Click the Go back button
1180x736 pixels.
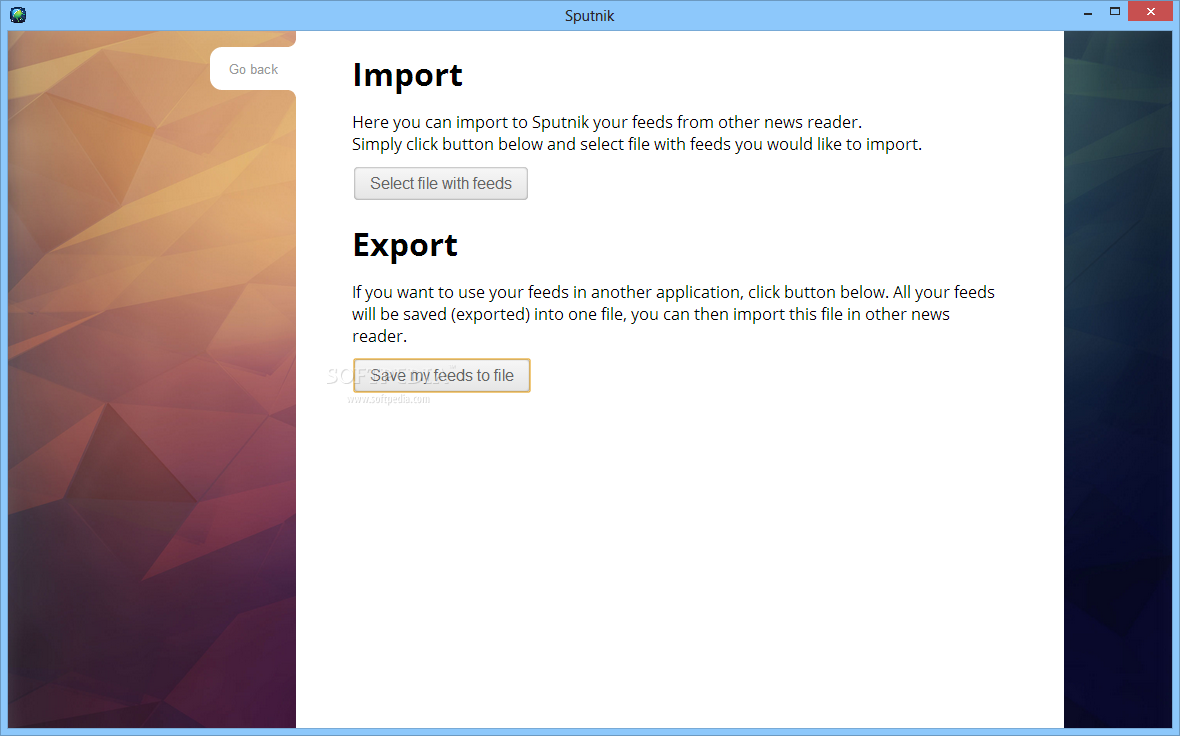[x=254, y=69]
